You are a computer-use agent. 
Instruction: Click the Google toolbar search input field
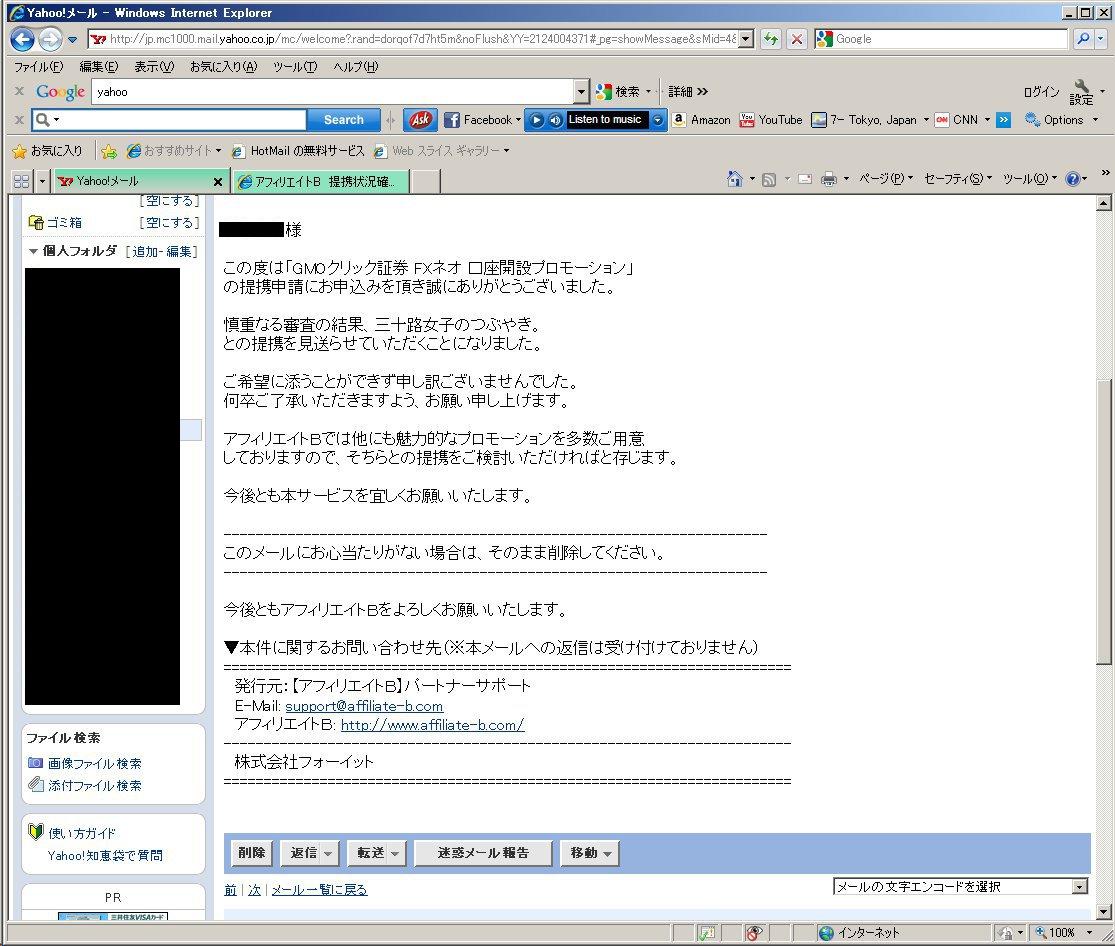333,92
